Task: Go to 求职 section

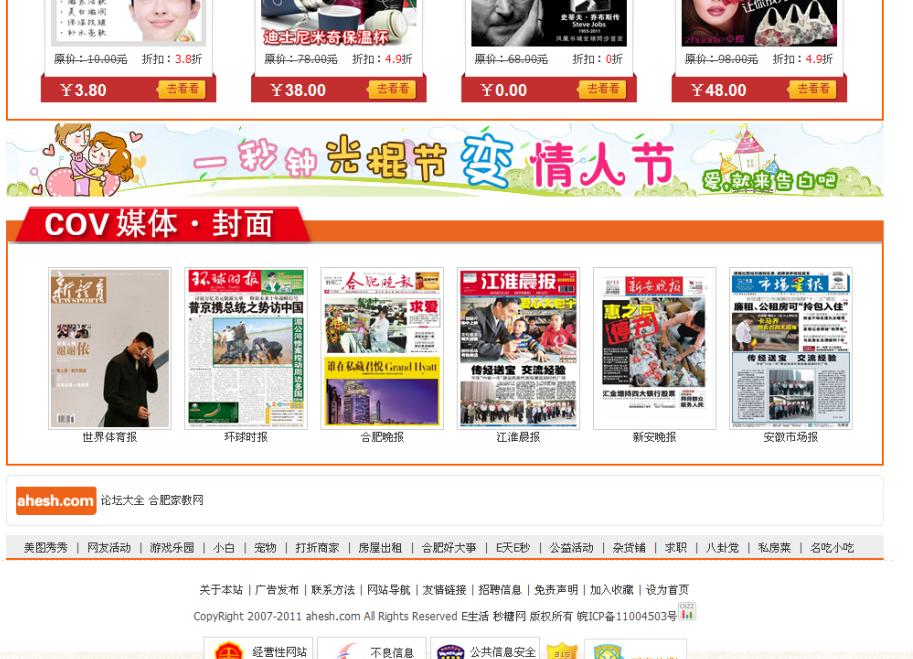Action: [675, 548]
